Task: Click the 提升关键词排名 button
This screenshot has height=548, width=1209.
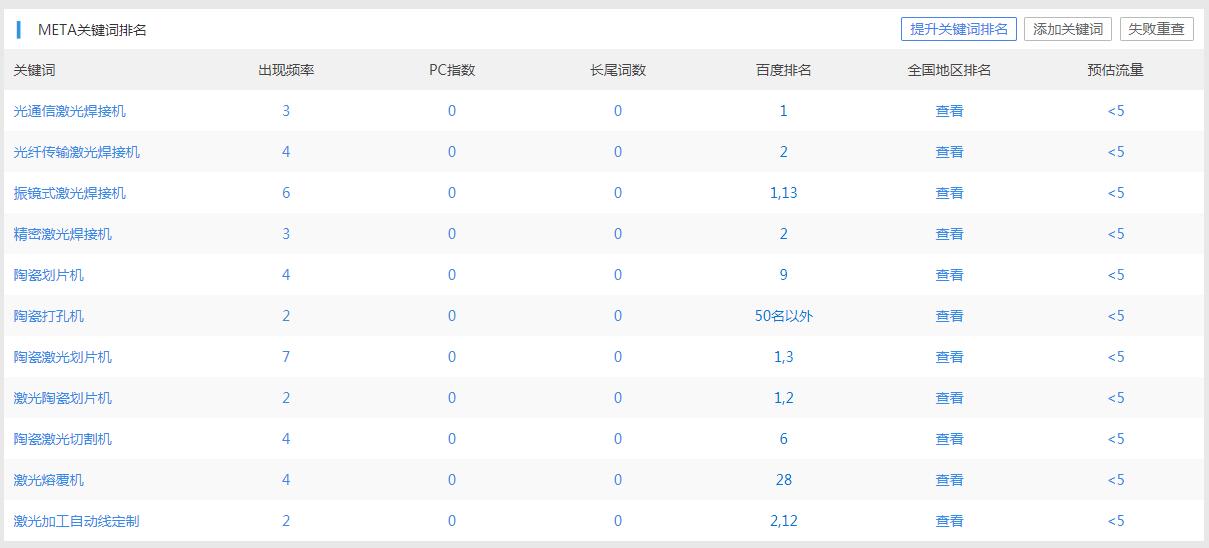Action: pos(958,29)
